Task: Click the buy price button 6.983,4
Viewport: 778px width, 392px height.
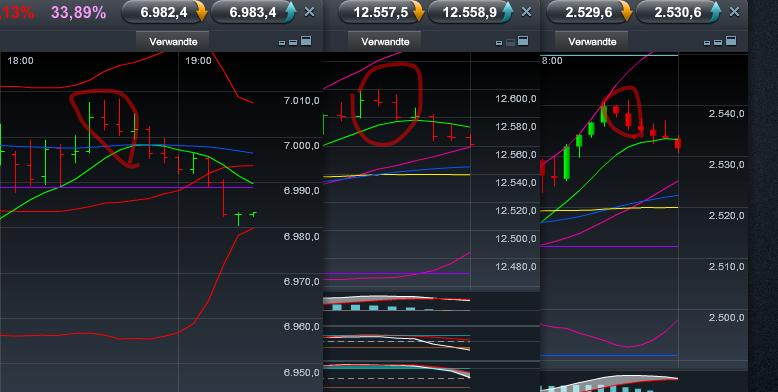Action: click(254, 12)
